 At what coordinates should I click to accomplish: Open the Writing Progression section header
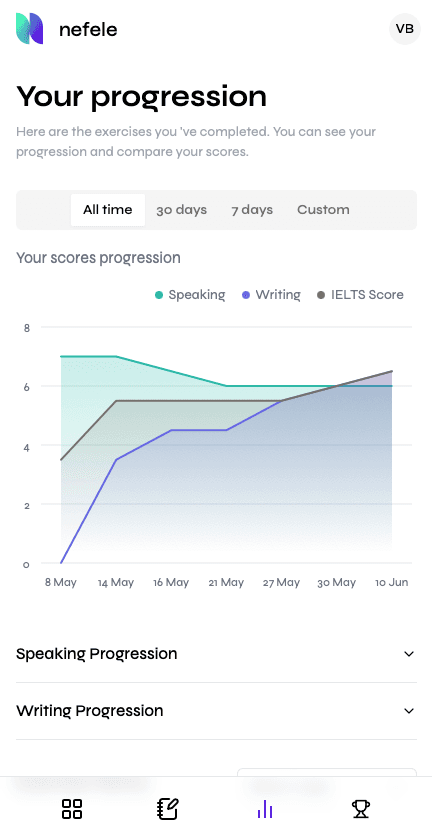(216, 711)
